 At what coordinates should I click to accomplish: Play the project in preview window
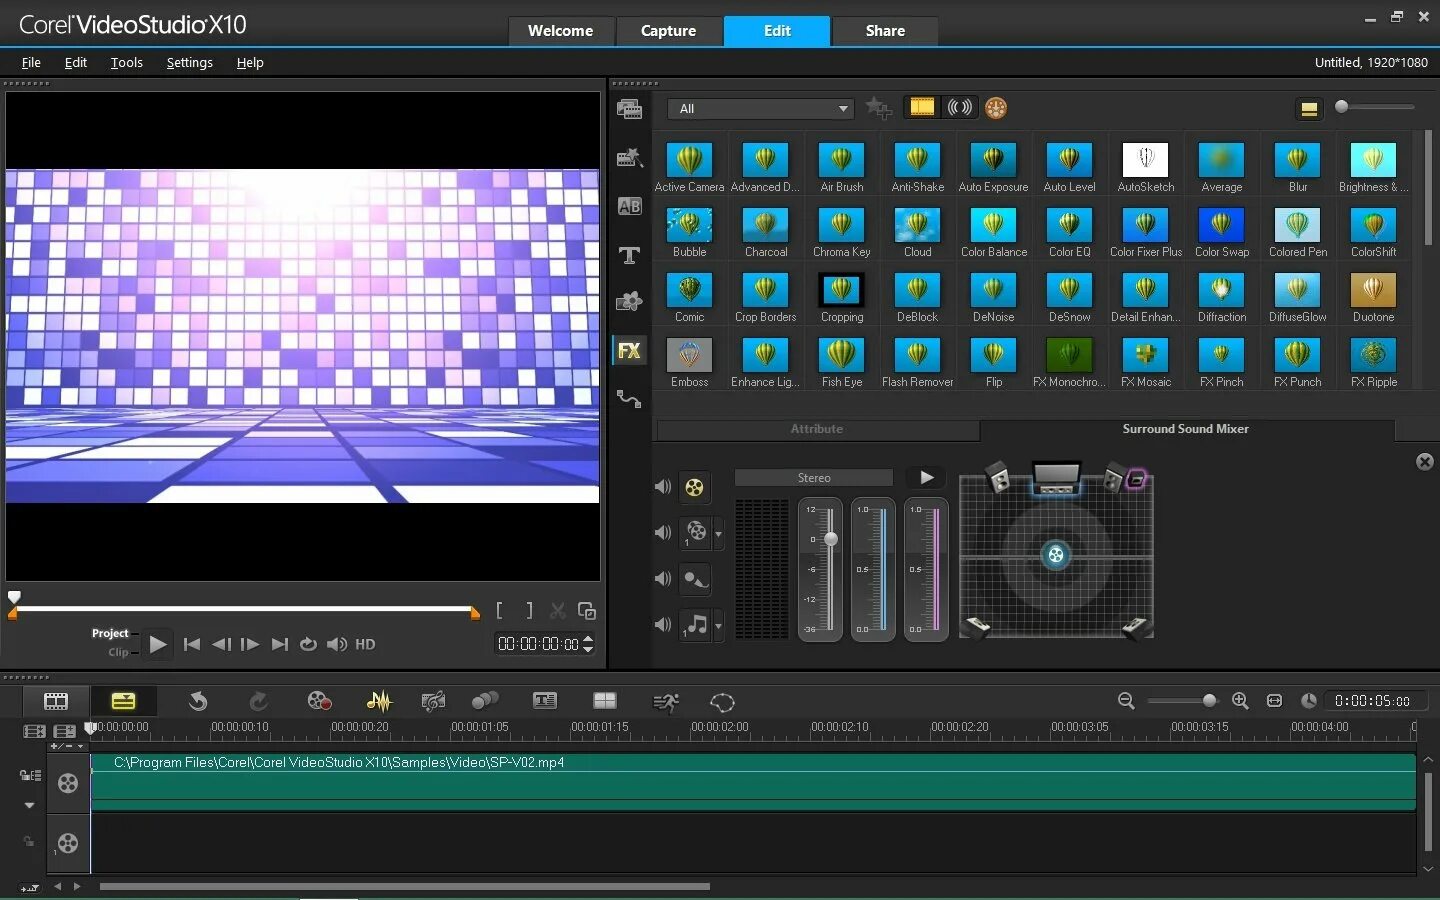(158, 644)
